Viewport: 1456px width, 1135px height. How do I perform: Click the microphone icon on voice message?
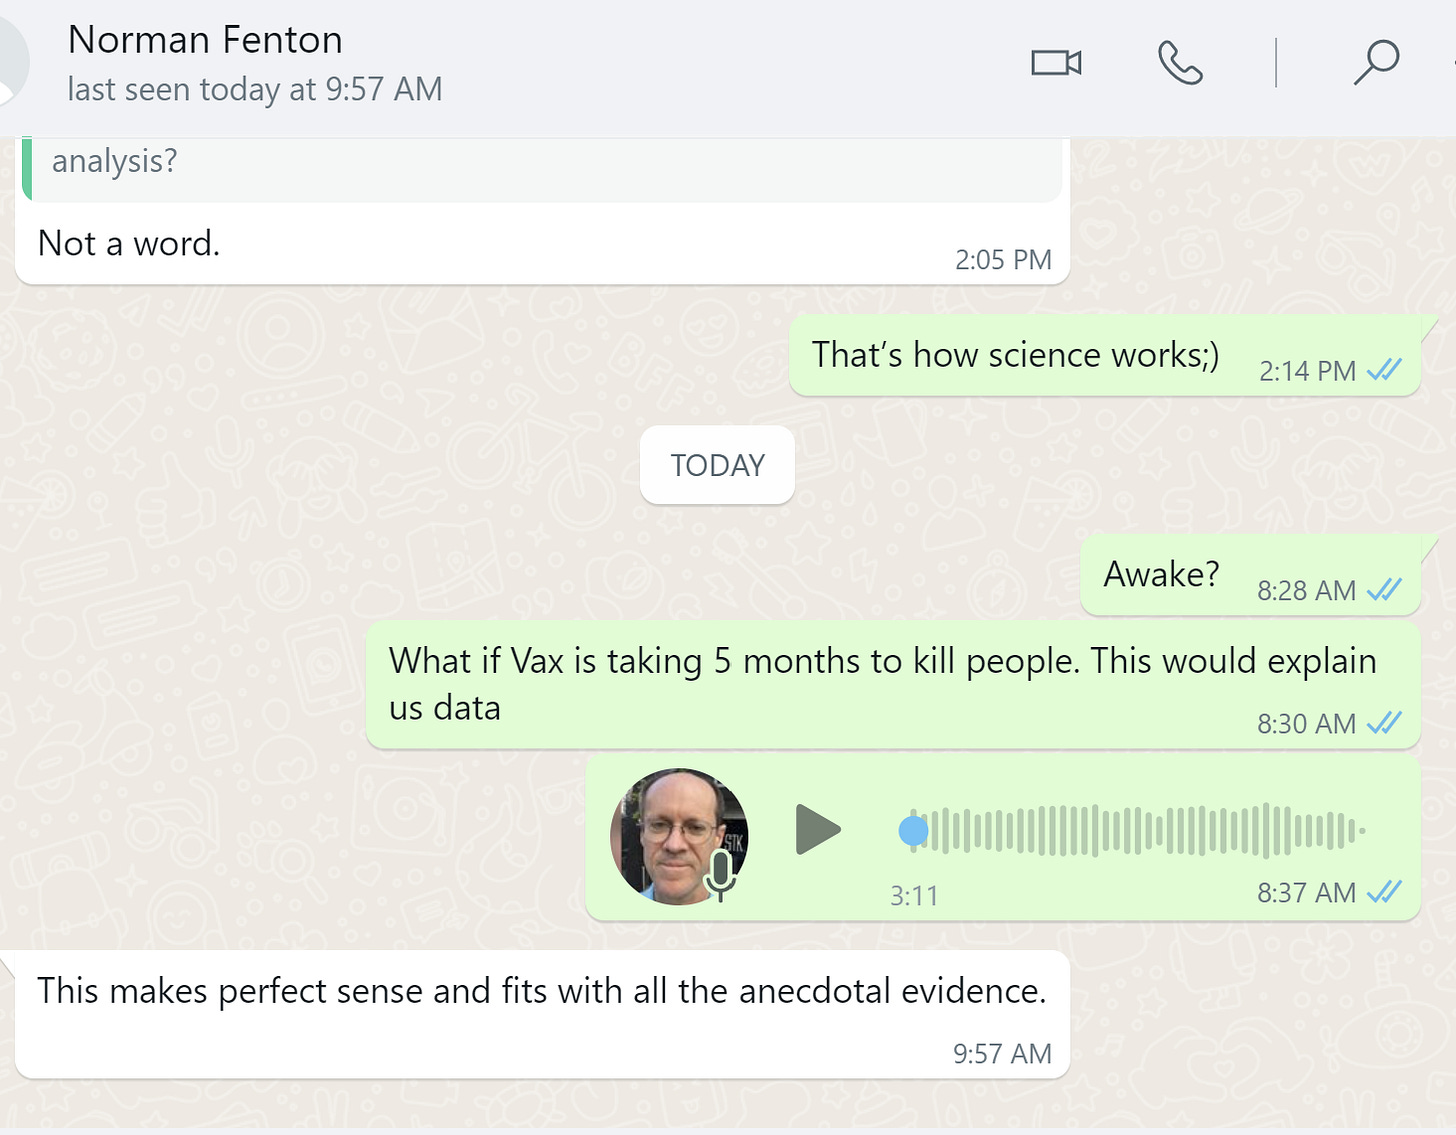(720, 873)
